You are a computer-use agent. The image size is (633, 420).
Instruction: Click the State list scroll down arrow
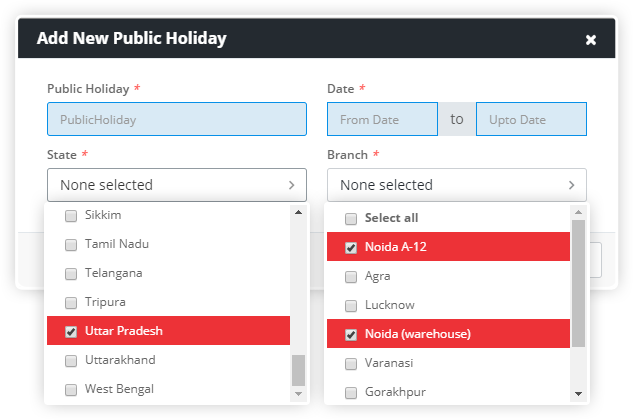click(298, 394)
